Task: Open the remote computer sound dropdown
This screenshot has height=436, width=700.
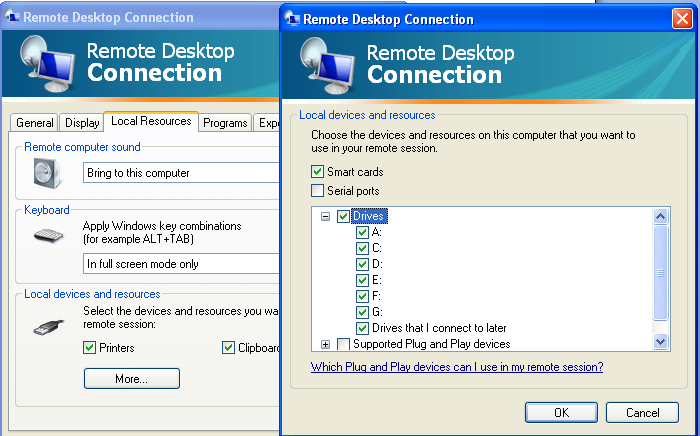Action: click(181, 173)
